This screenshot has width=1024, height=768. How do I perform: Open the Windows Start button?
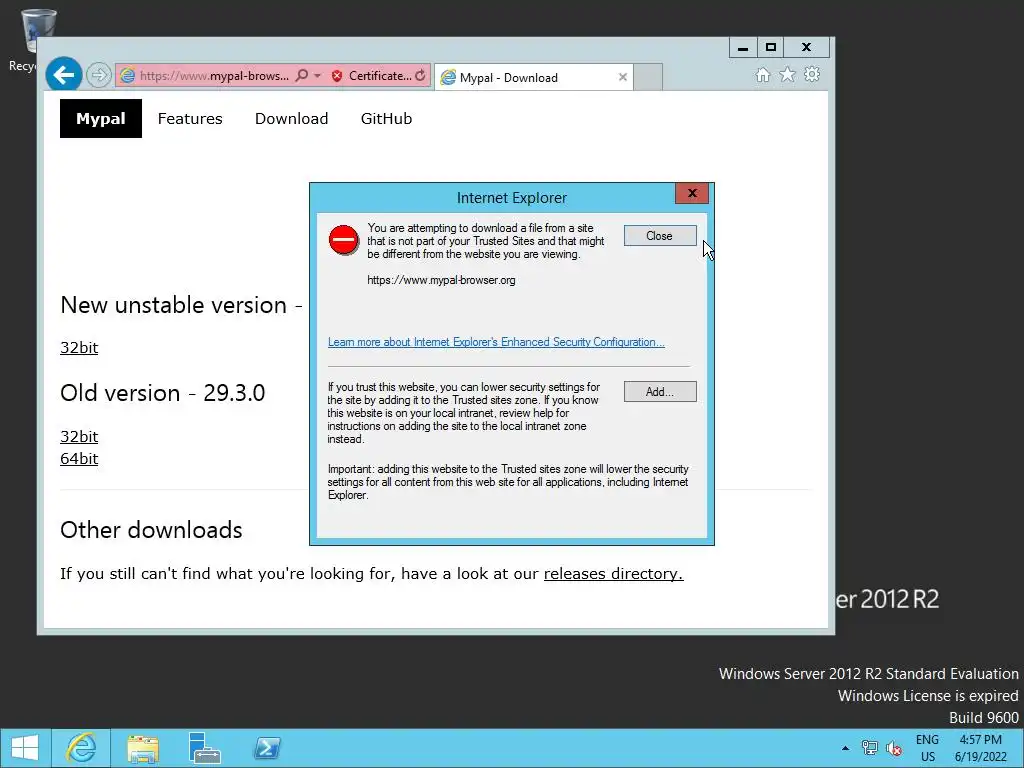[25, 748]
